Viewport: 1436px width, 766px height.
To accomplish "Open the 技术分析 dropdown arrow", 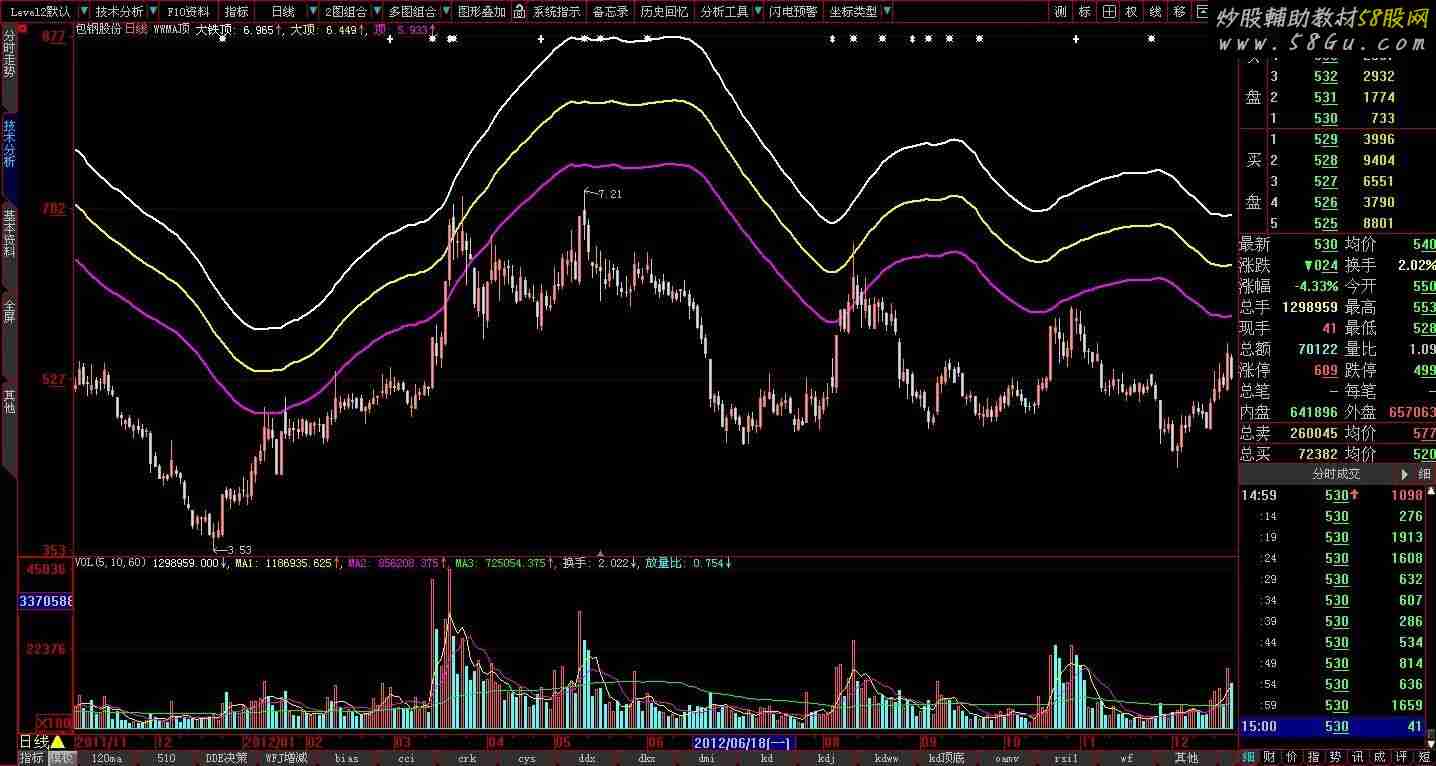I will click(x=152, y=12).
